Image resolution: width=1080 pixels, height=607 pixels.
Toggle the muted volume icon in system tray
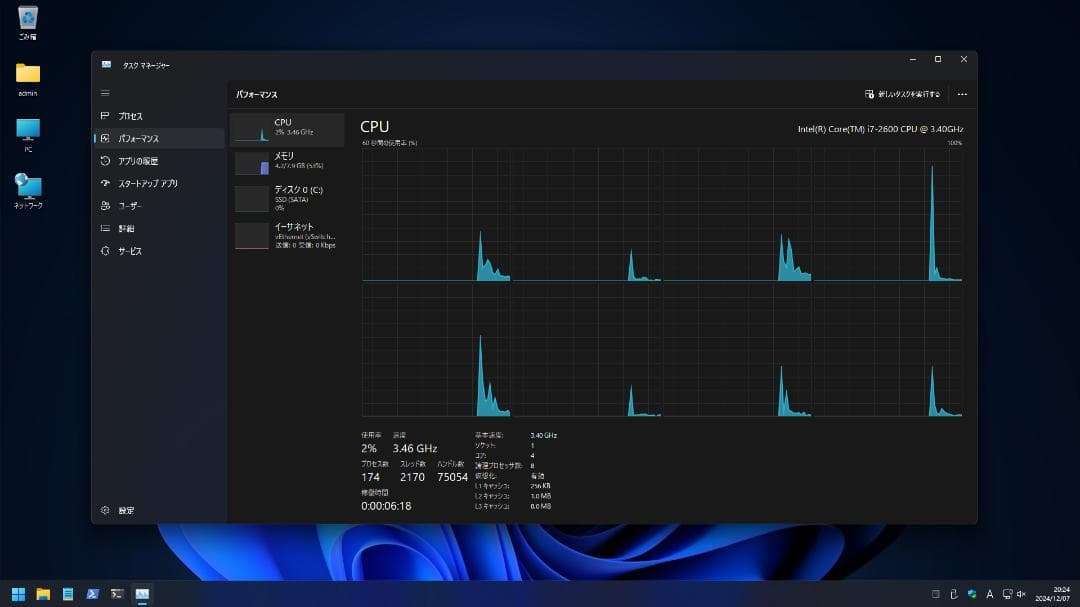click(1021, 594)
